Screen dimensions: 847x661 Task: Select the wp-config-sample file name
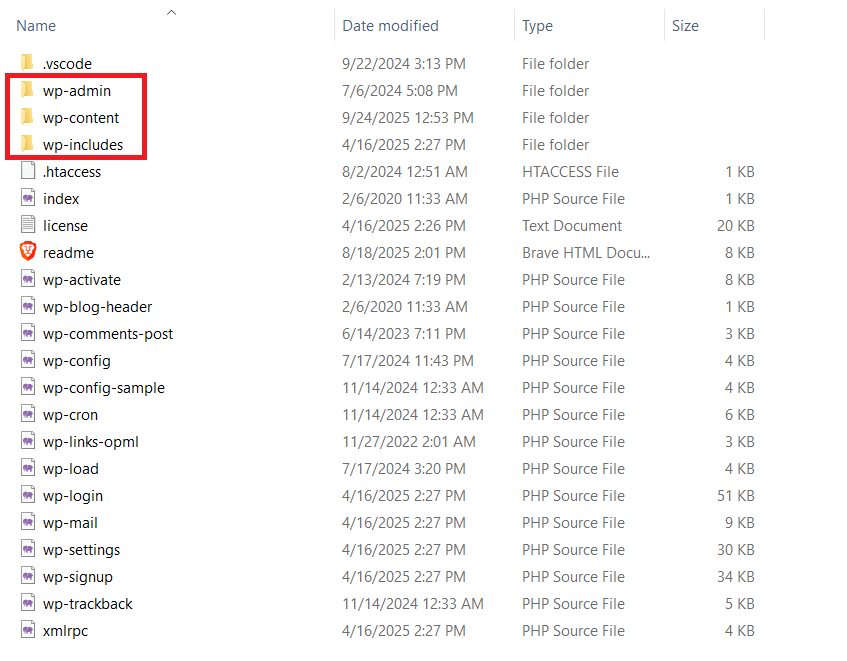(x=103, y=388)
